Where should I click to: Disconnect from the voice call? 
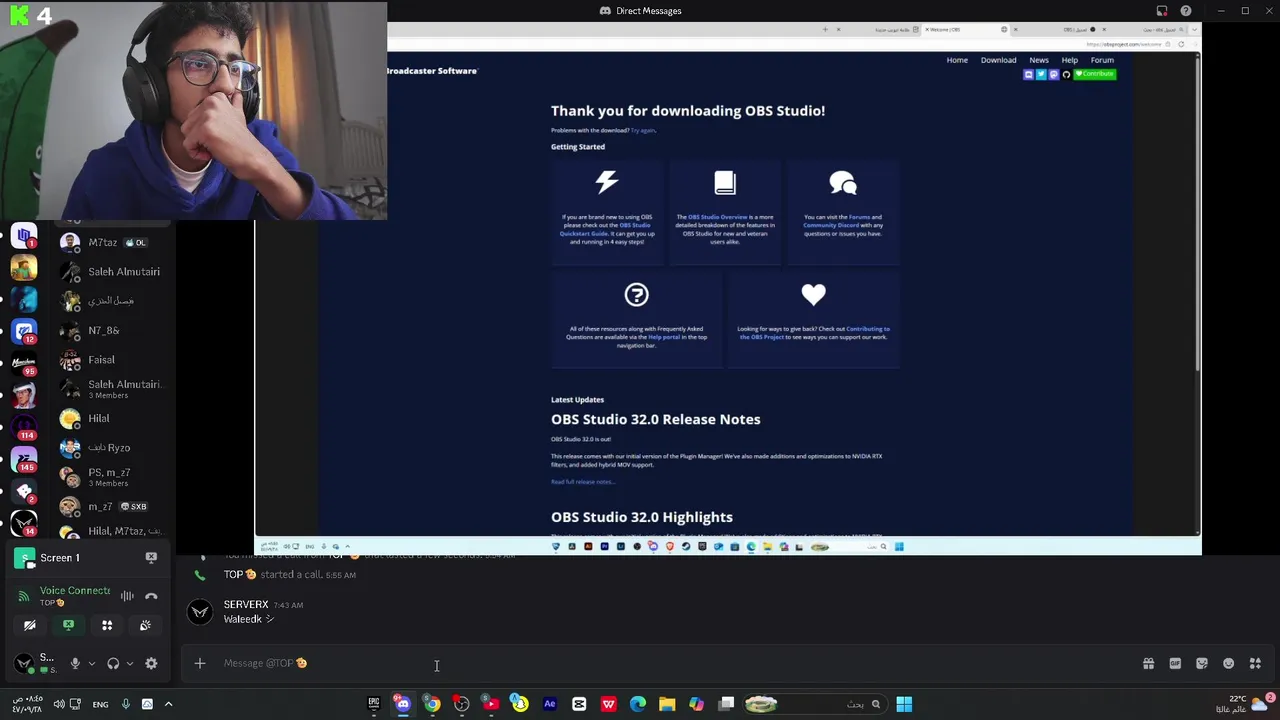coord(151,596)
